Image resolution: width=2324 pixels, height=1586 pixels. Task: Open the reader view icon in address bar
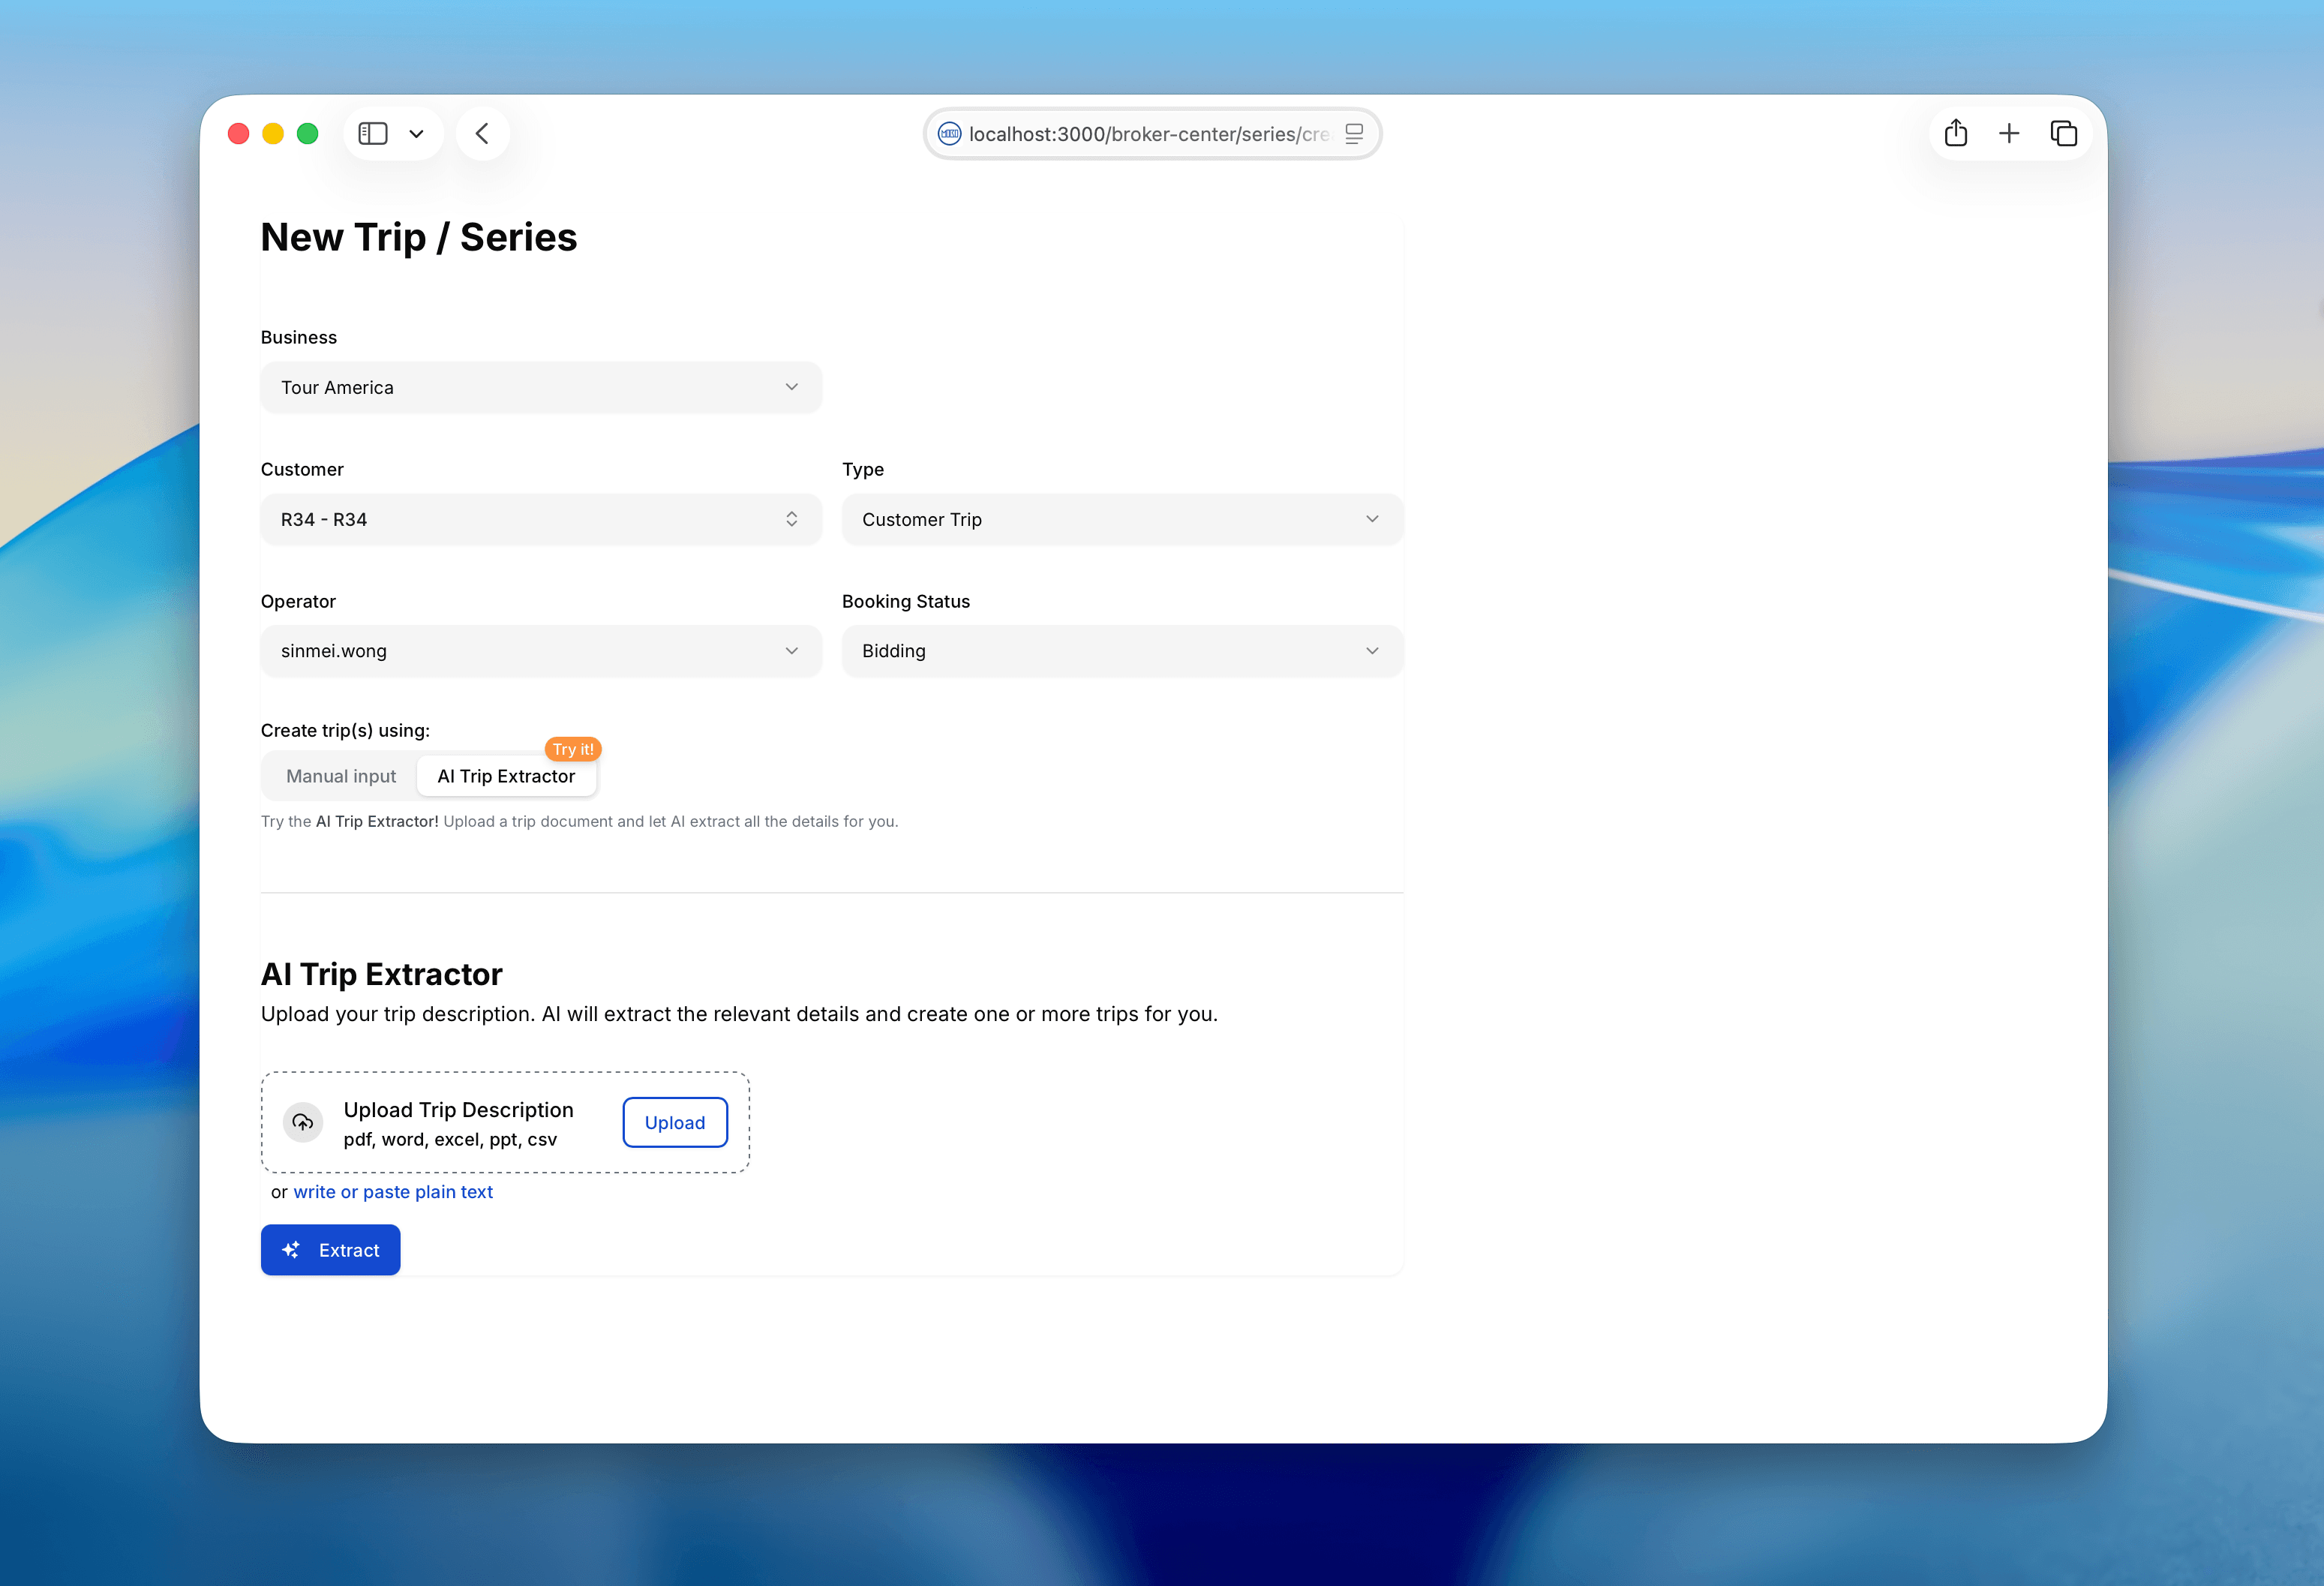click(x=1354, y=134)
